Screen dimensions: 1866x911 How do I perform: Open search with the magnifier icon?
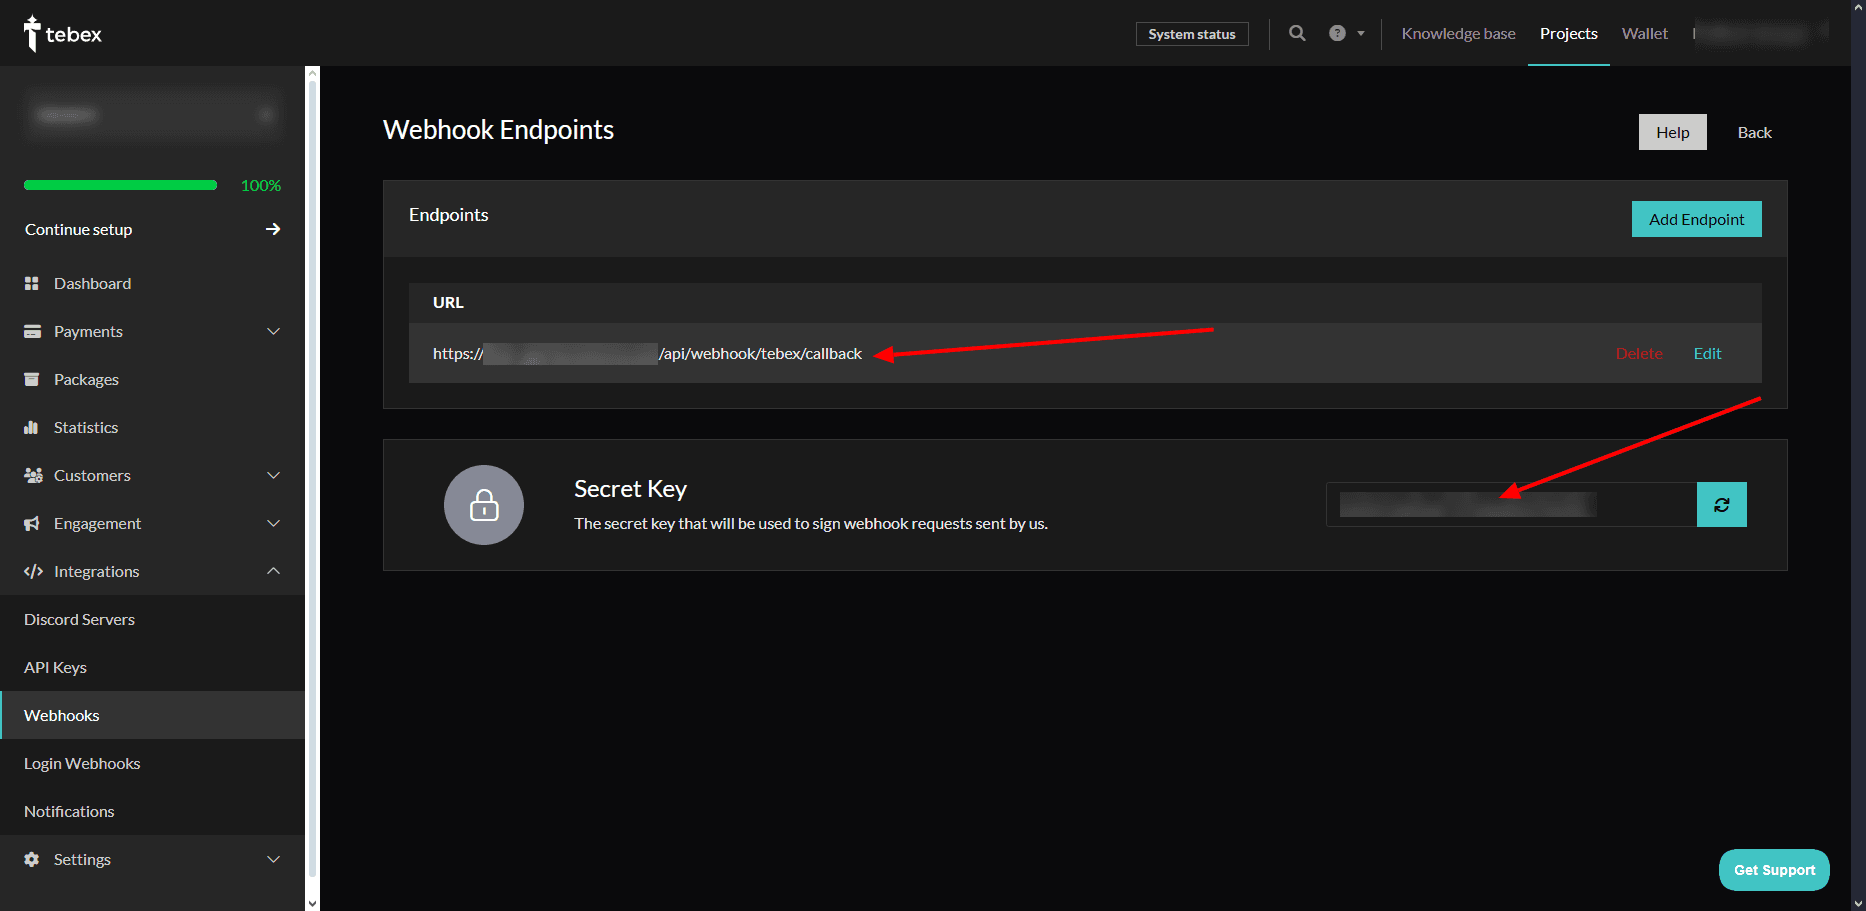1297,33
